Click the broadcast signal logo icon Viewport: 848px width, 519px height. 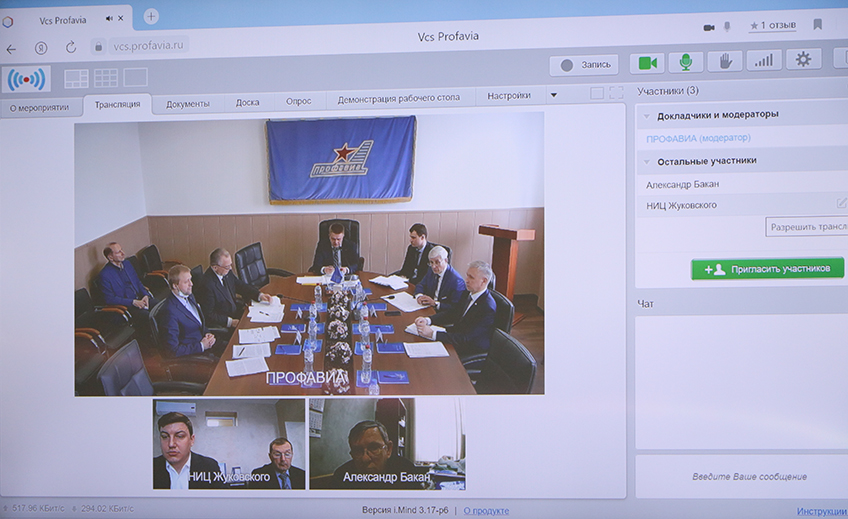click(x=26, y=79)
